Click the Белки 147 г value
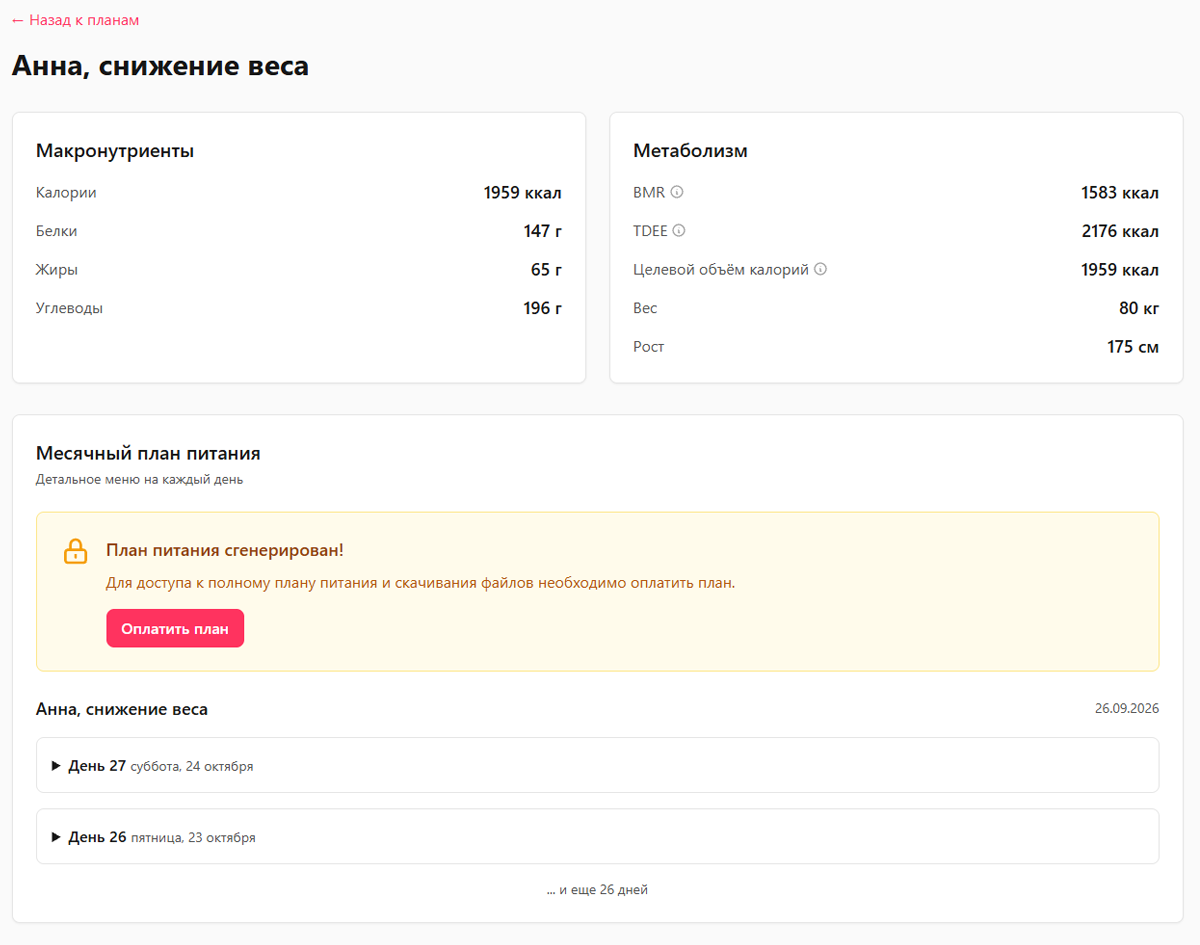 542,231
